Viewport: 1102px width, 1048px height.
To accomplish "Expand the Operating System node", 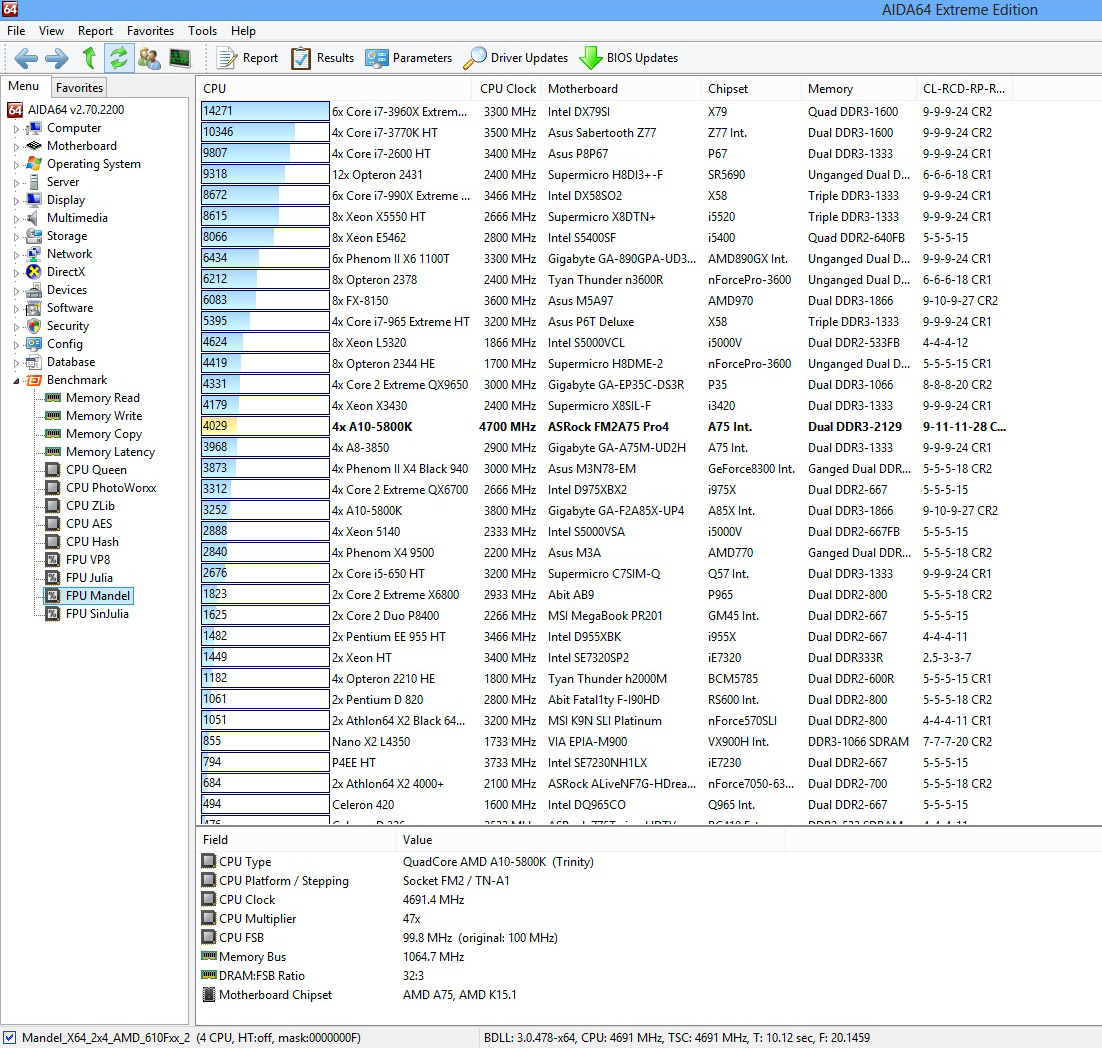I will tap(16, 164).
